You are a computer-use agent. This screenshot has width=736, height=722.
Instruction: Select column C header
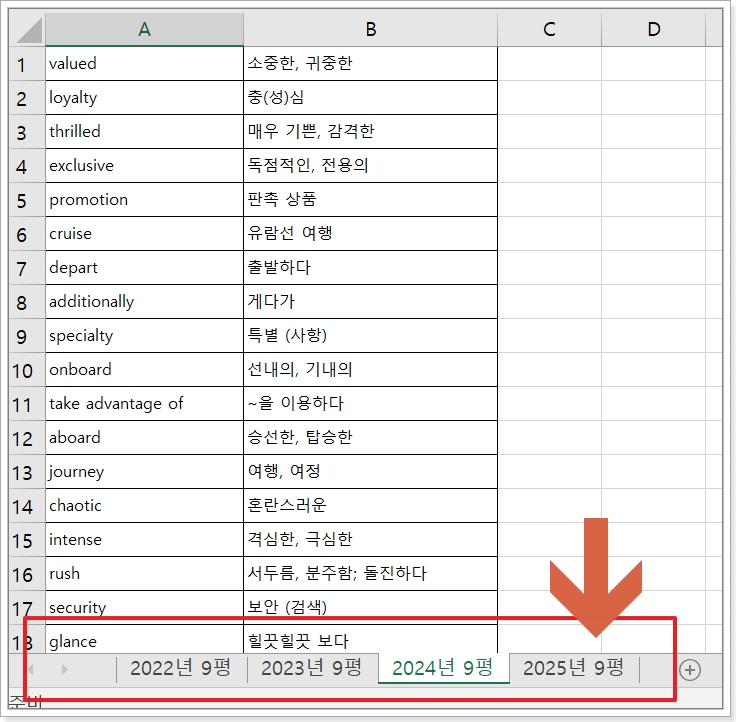click(549, 30)
